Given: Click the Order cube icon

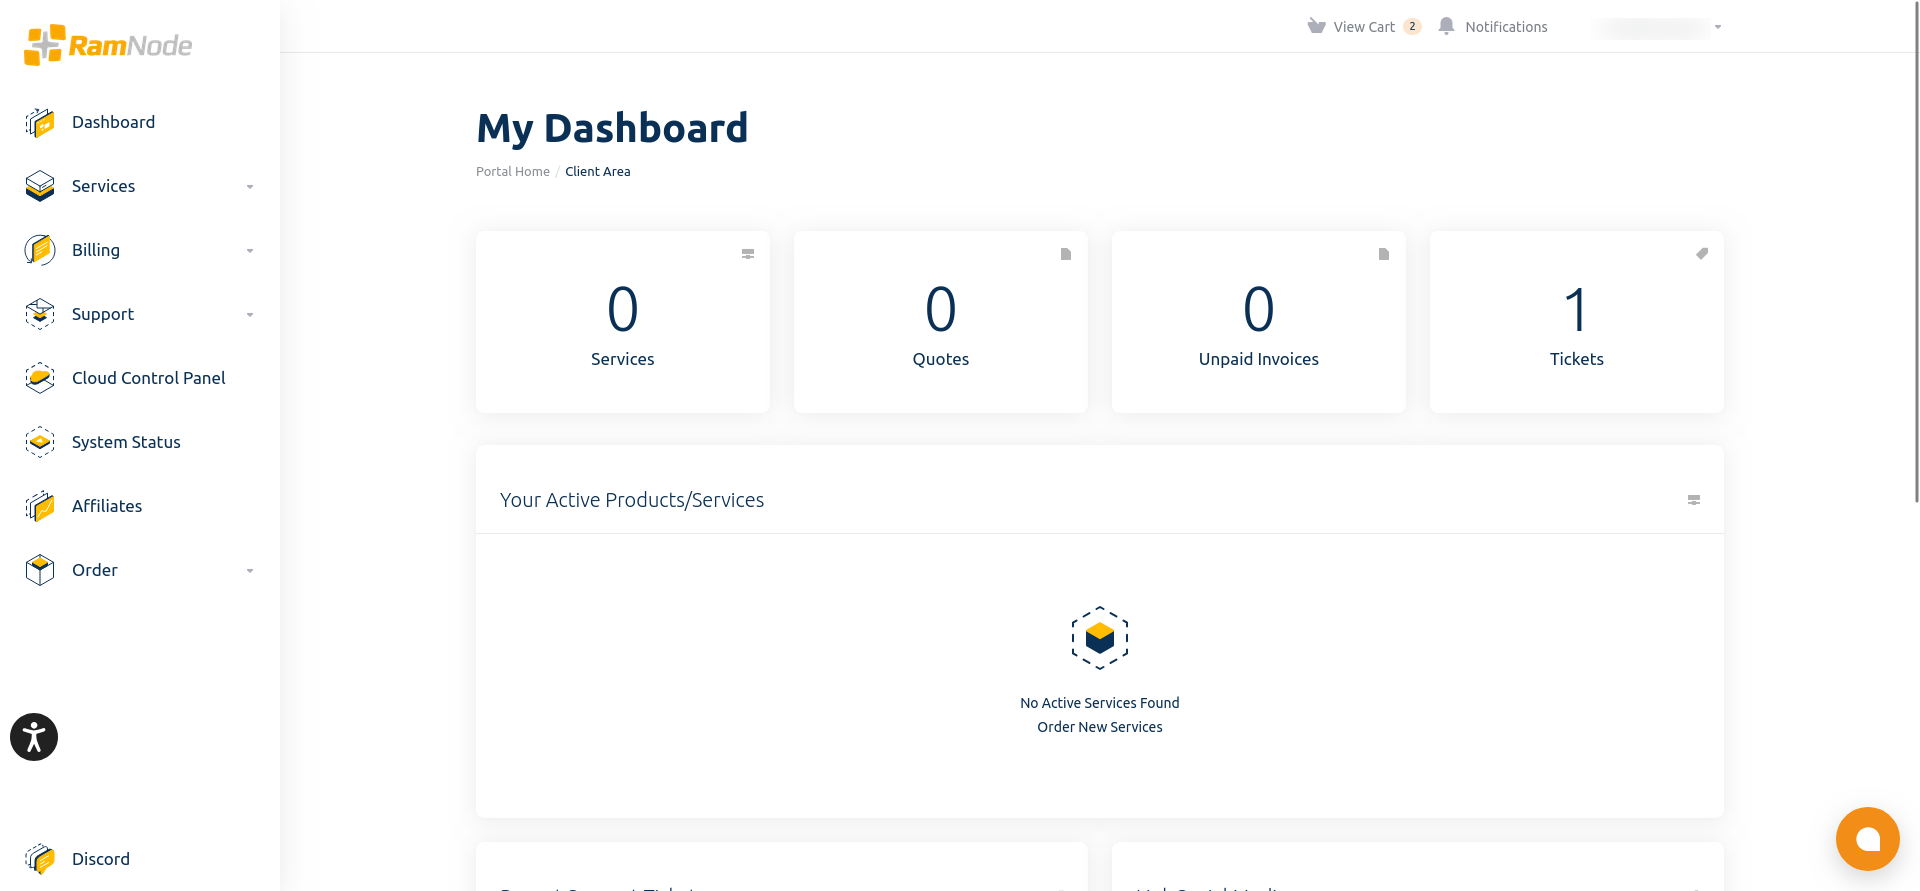Looking at the screenshot, I should 40,570.
